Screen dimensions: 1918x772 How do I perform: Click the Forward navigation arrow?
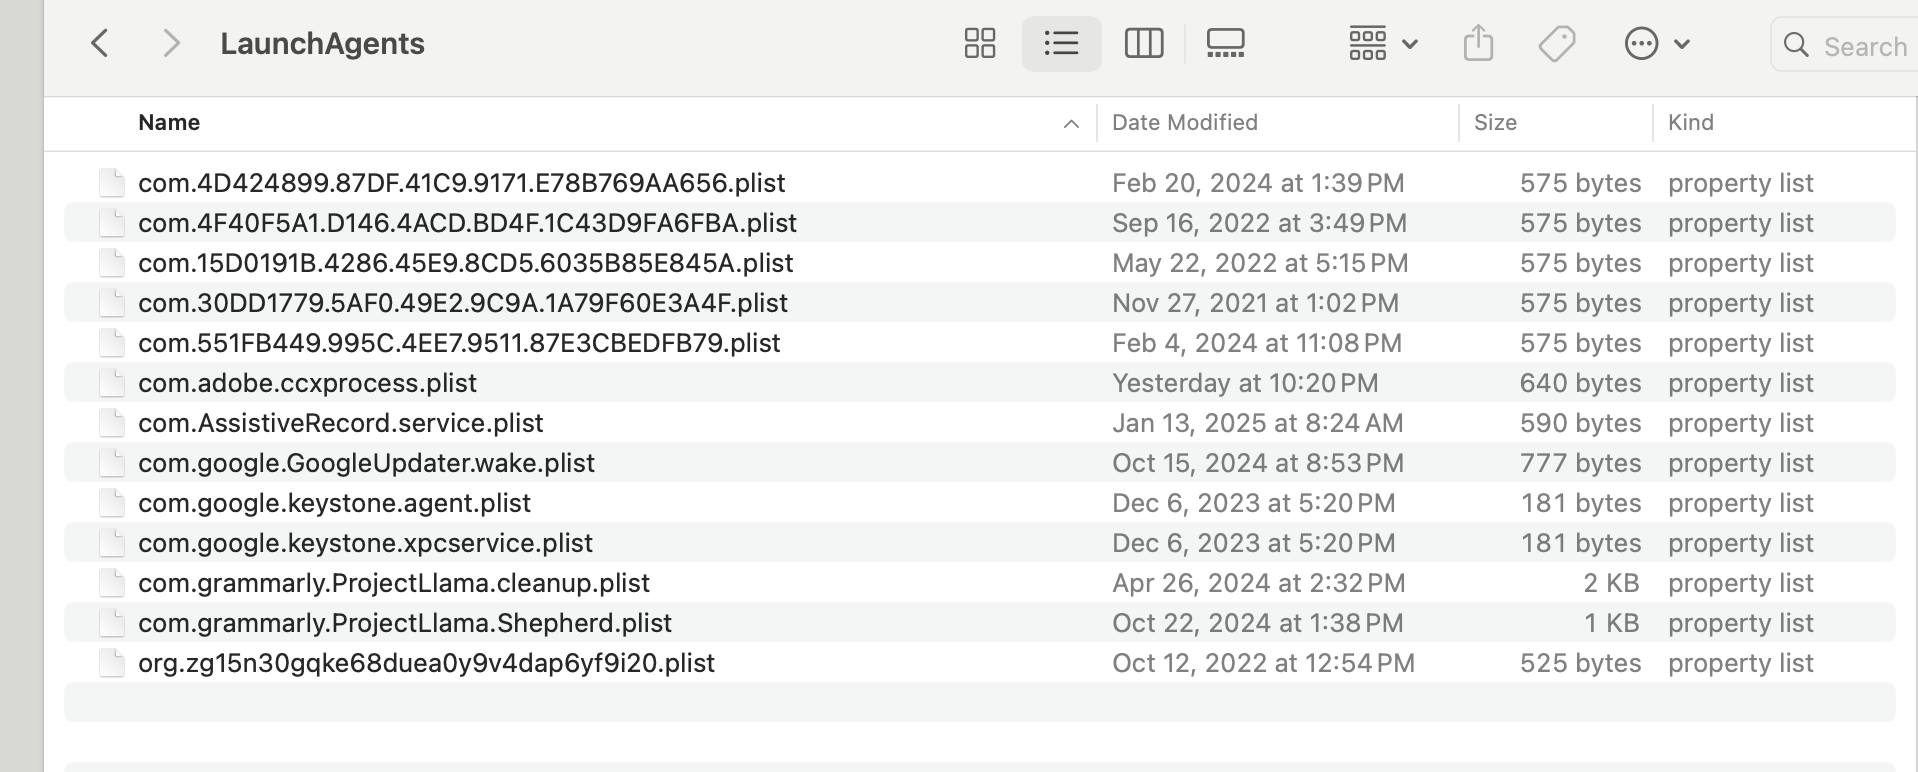[171, 44]
